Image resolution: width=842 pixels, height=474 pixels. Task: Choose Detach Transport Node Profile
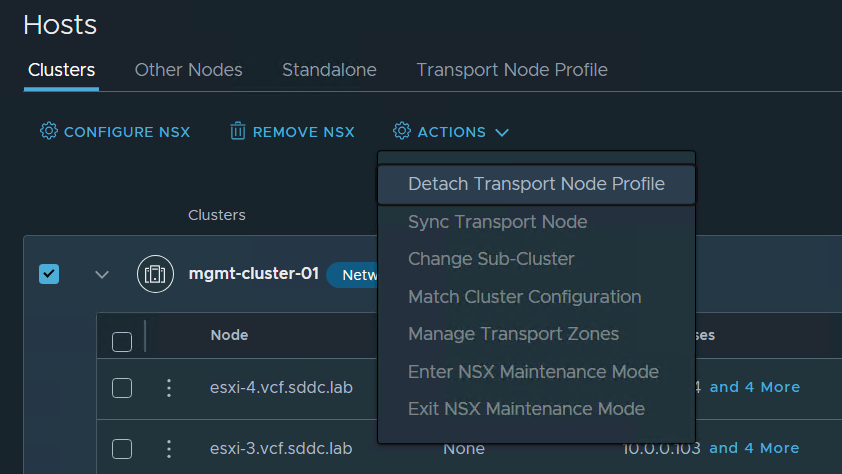pyautogui.click(x=536, y=184)
